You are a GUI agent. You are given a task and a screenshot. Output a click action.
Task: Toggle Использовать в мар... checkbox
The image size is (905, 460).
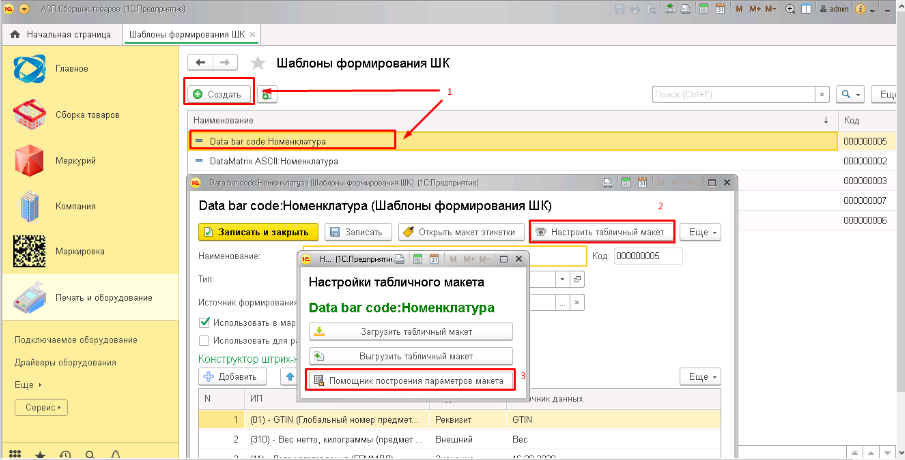coord(204,322)
